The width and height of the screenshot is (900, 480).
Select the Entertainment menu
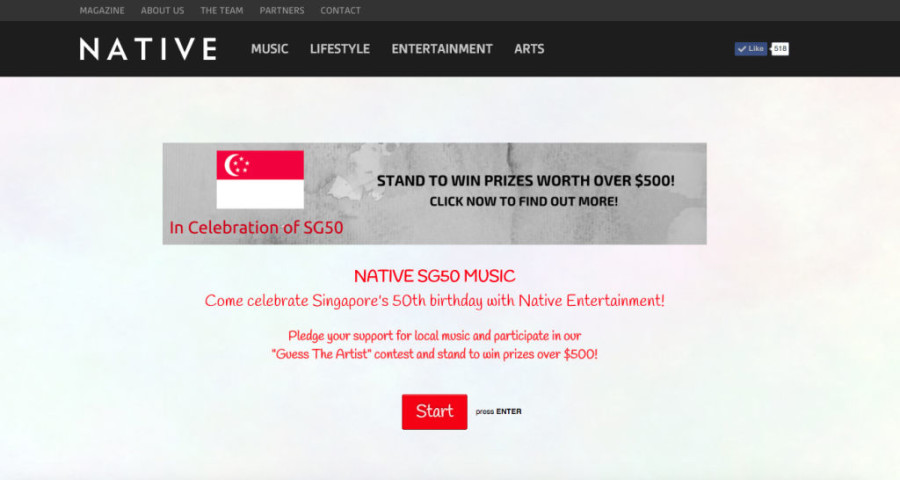[x=442, y=49]
